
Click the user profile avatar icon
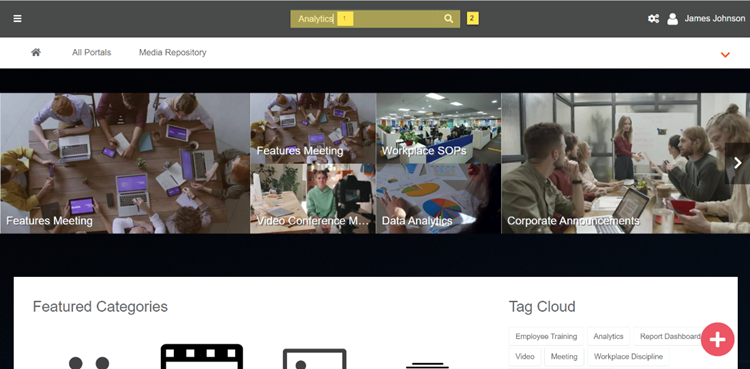[x=673, y=19]
